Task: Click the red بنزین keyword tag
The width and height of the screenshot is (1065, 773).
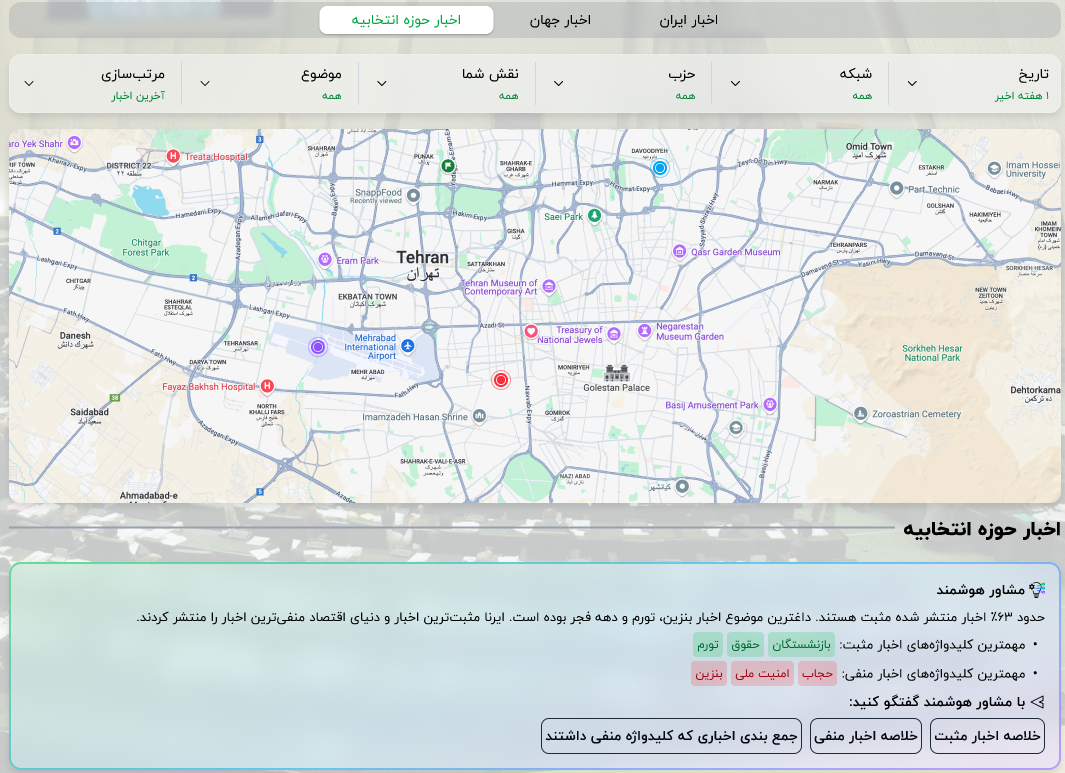Action: (x=708, y=674)
